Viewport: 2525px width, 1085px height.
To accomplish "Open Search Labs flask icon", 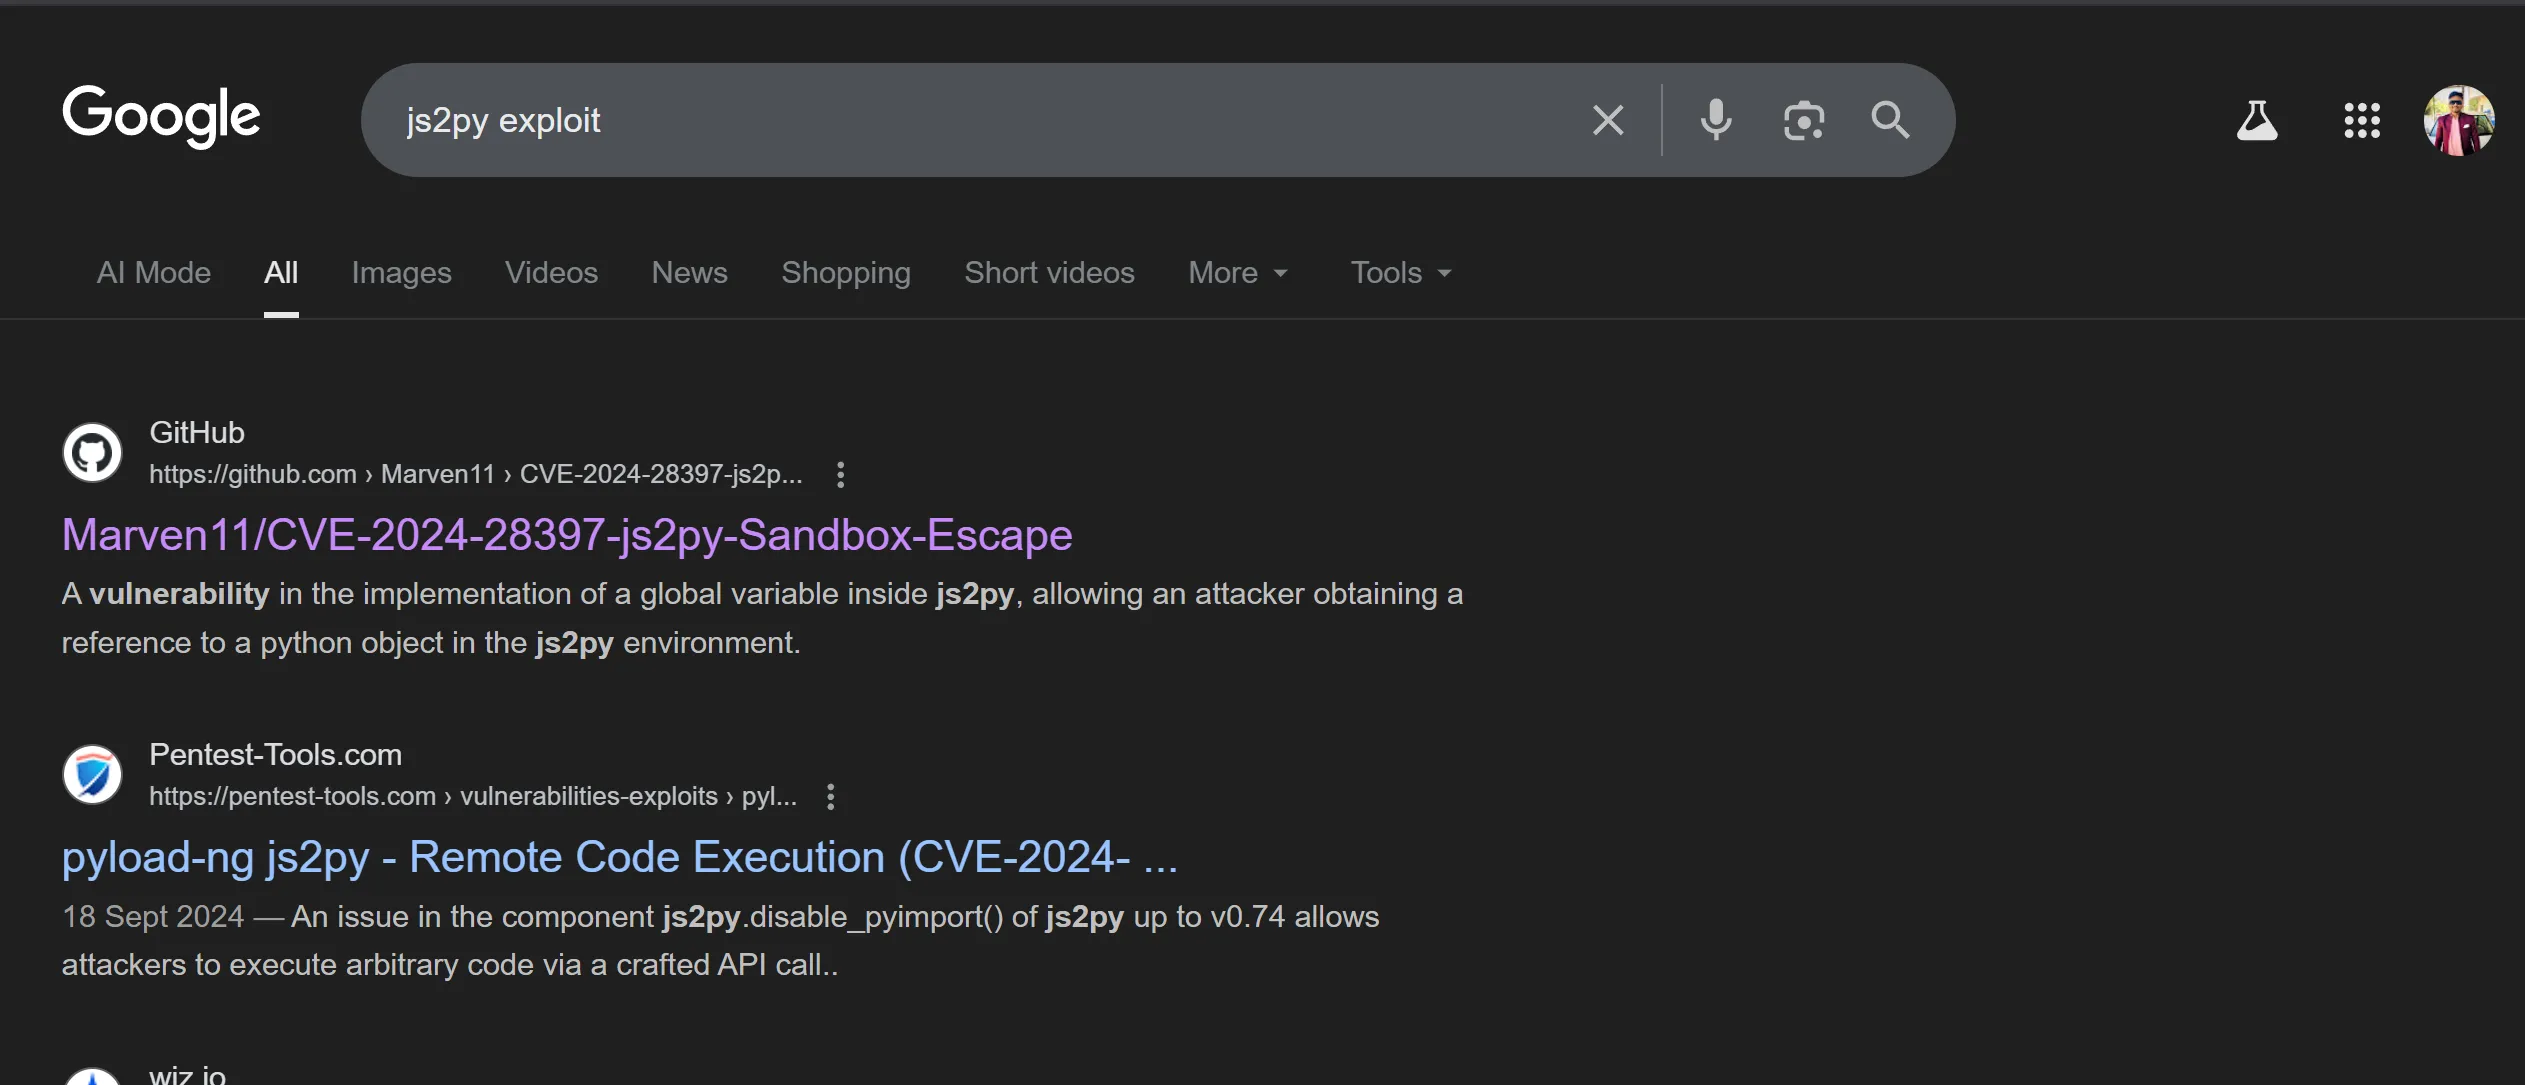I will (2256, 120).
